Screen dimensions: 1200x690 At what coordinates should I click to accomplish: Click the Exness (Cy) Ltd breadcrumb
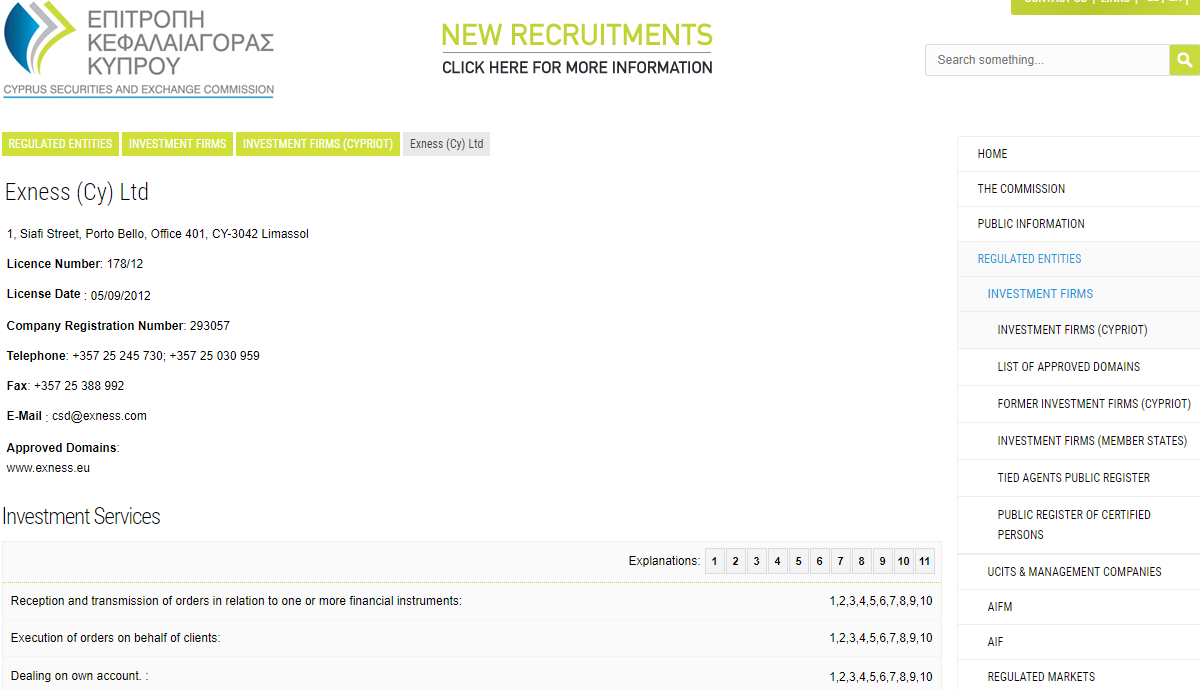446,144
